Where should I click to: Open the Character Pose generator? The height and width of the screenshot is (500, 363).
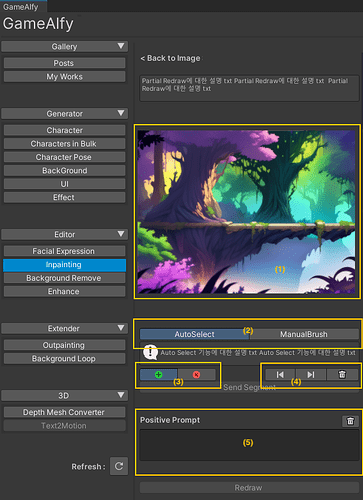[64, 157]
